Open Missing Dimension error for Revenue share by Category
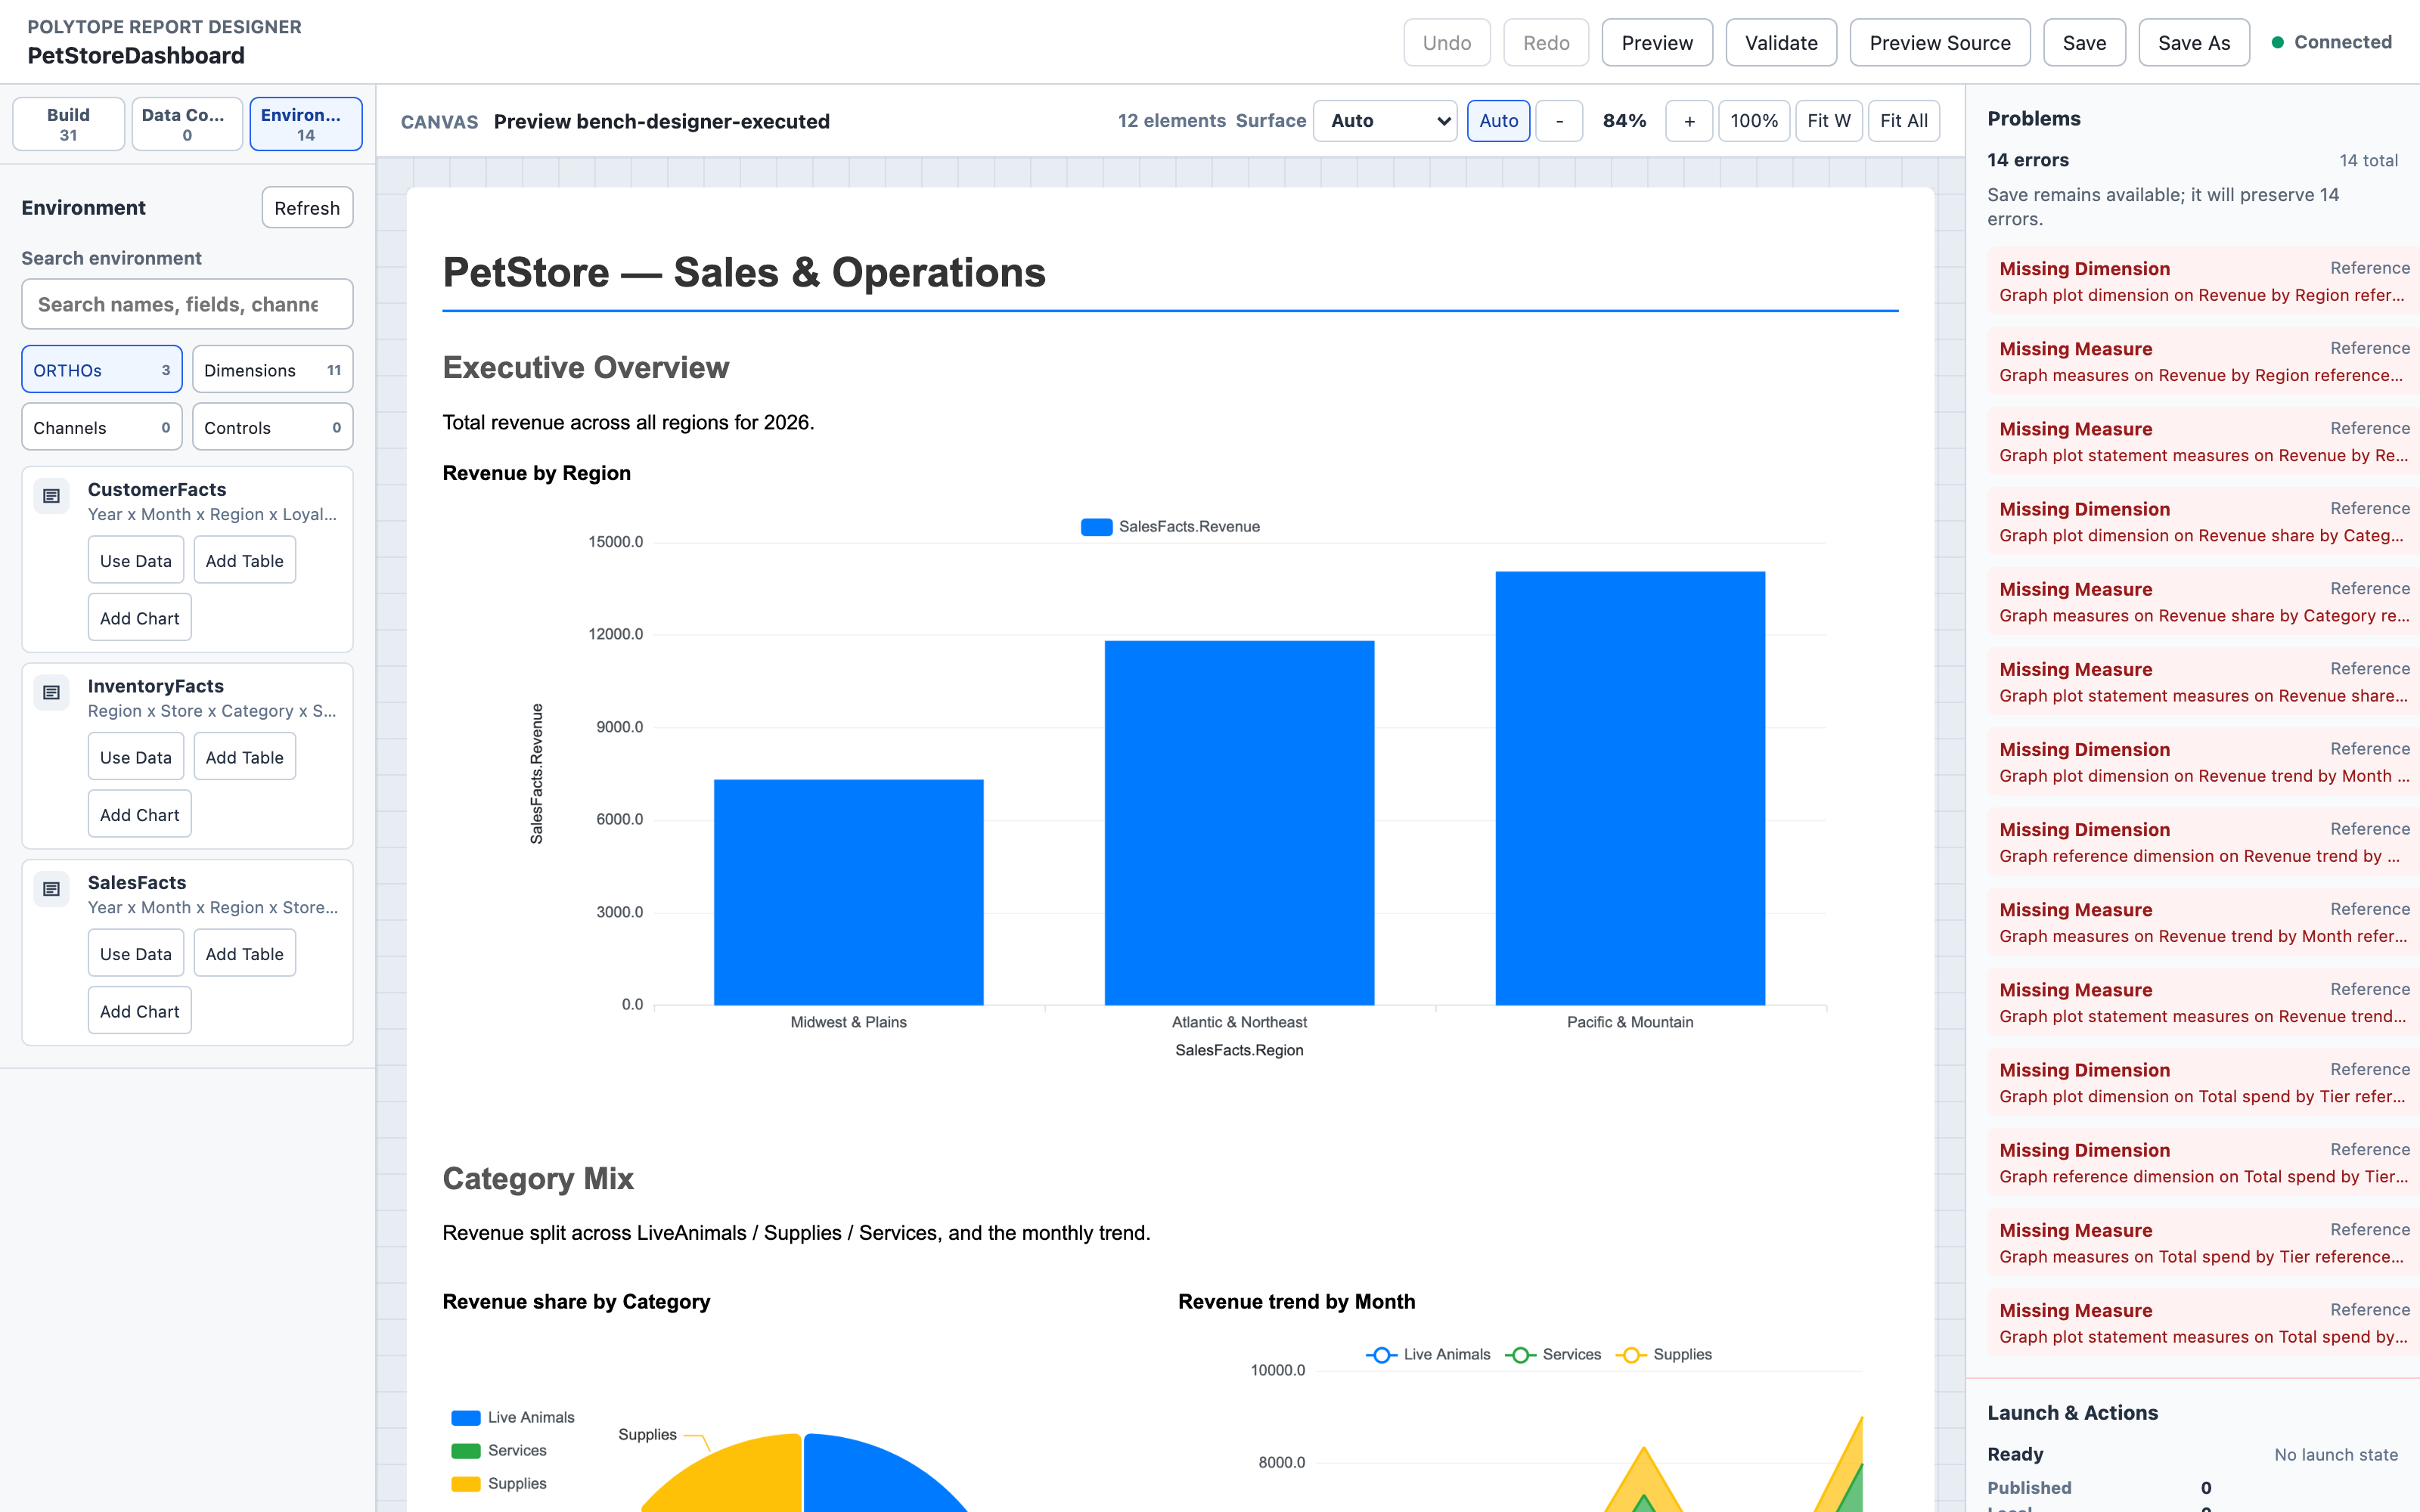 (2204, 521)
